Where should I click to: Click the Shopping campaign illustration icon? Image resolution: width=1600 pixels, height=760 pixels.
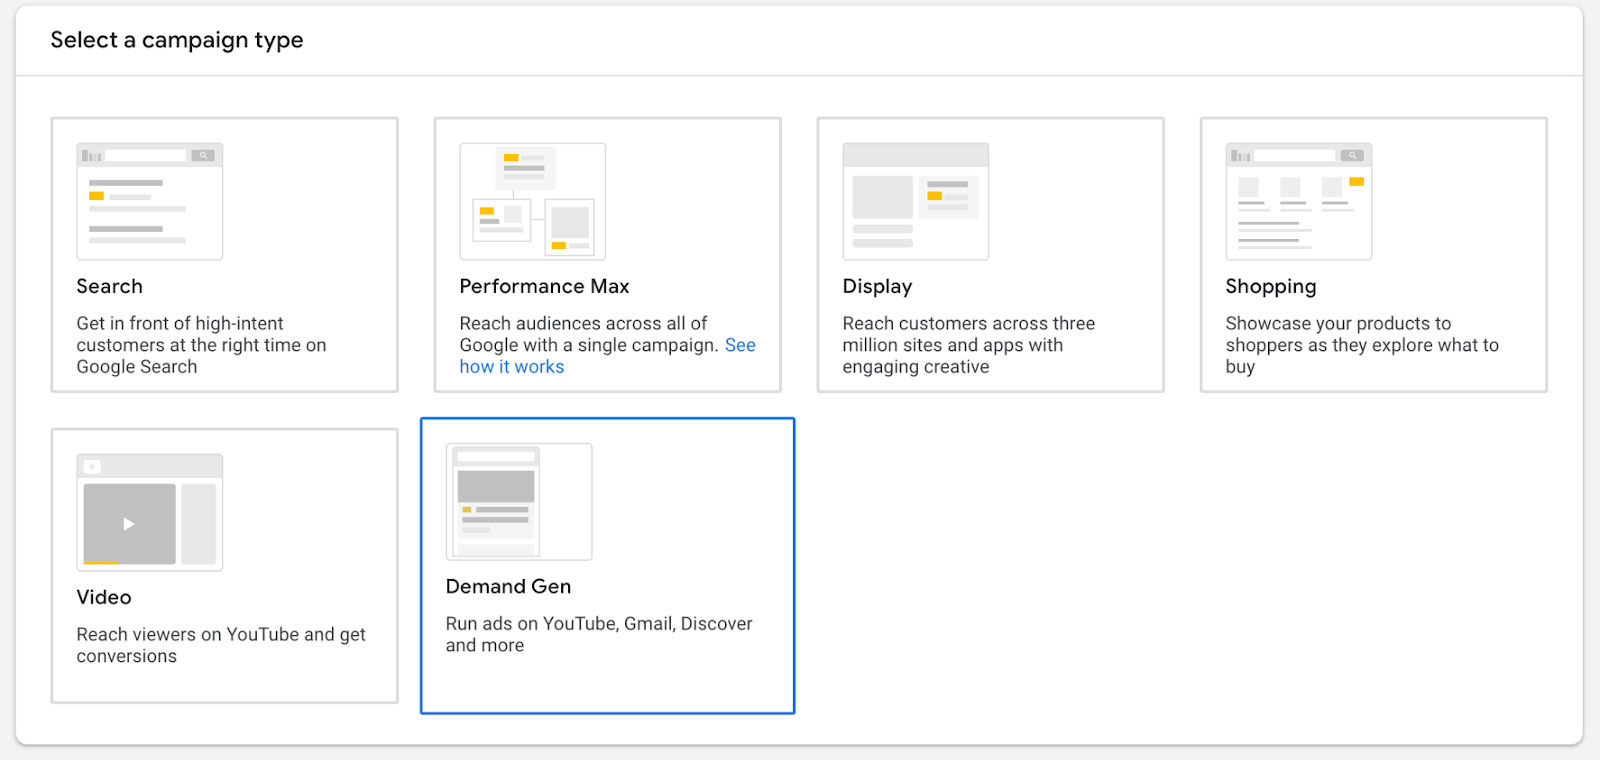(1299, 201)
